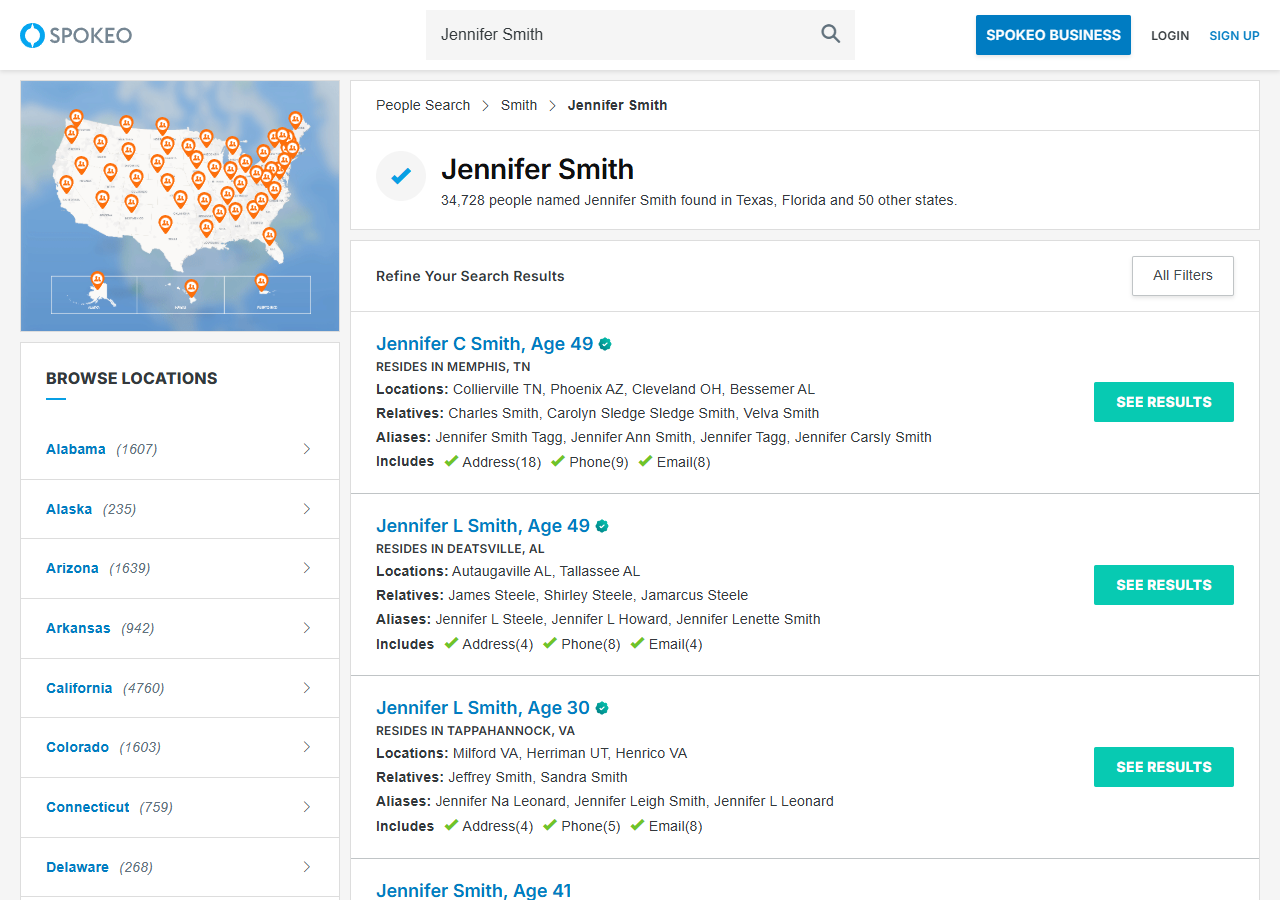Browse the Arizona location link
This screenshot has height=900, width=1280.
72,568
